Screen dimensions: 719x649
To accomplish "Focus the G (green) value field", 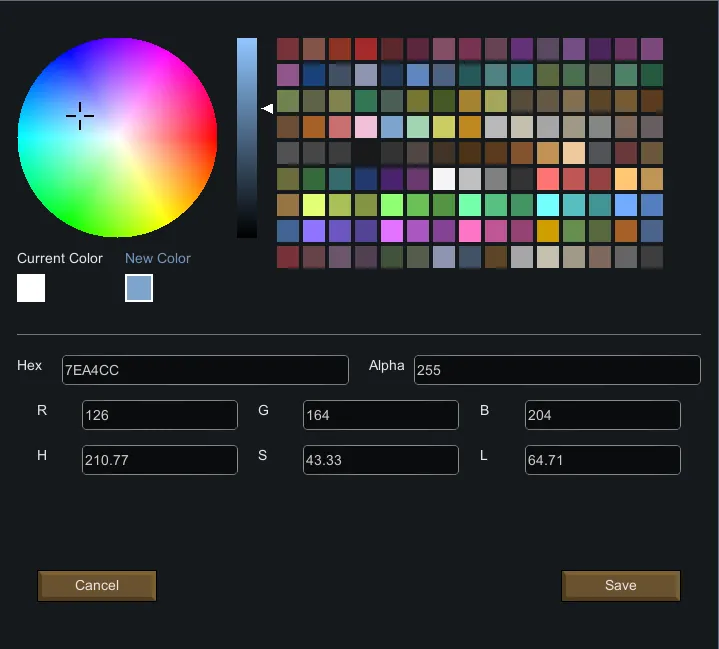I will click(381, 415).
